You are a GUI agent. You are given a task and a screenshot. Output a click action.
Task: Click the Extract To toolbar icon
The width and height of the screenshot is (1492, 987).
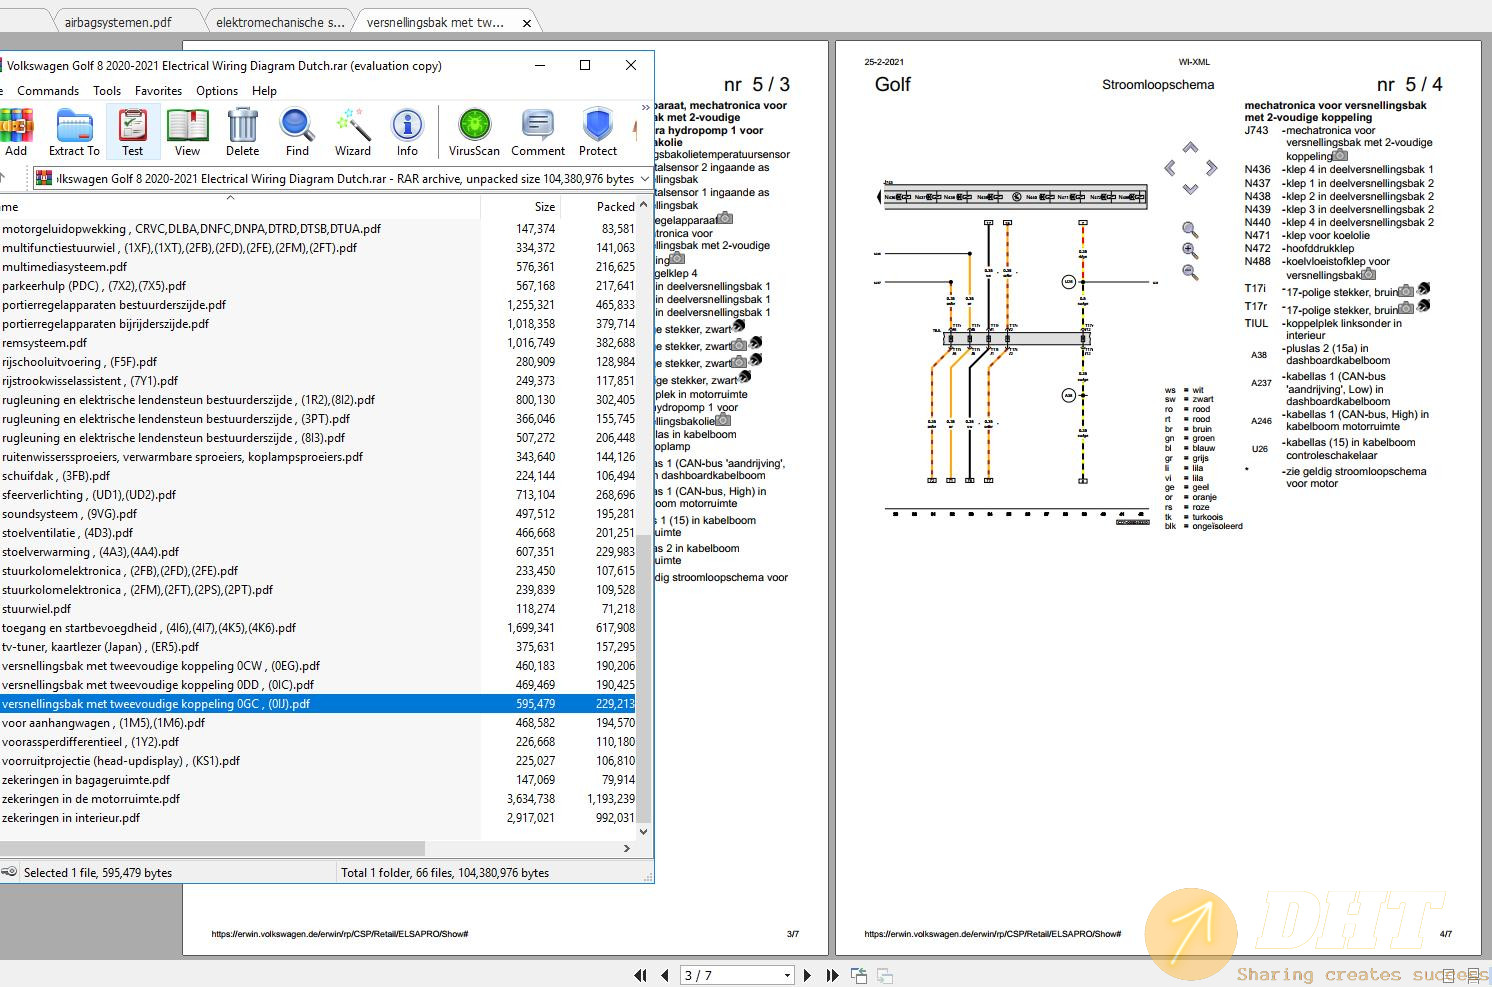tap(74, 132)
